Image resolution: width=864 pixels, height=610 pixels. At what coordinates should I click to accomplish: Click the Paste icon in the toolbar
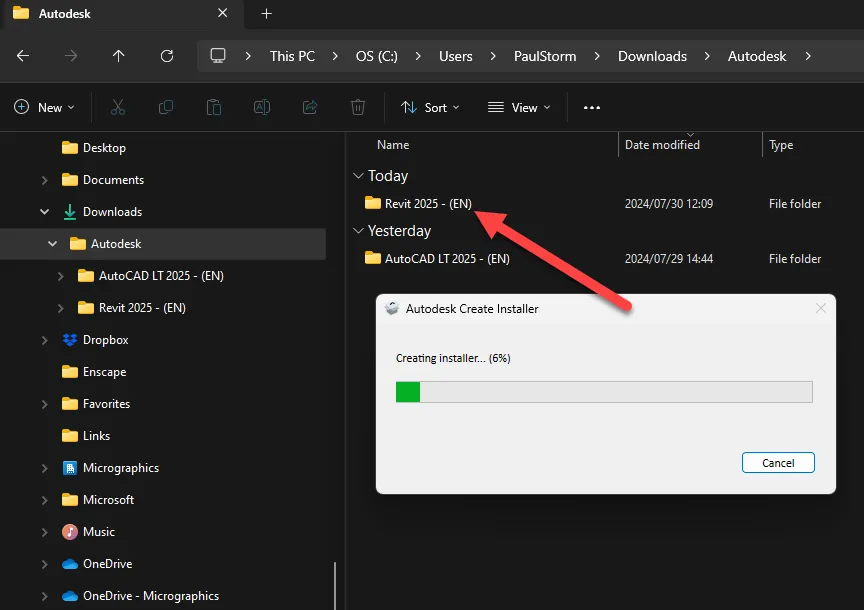click(213, 106)
